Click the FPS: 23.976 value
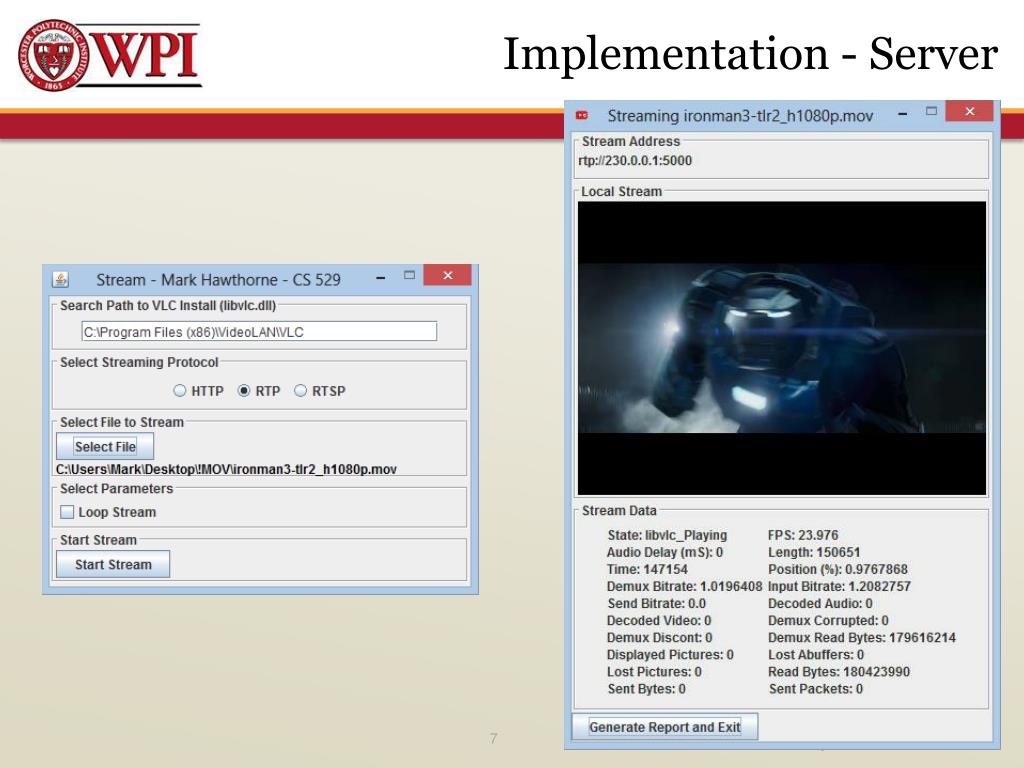The width and height of the screenshot is (1024, 768). [803, 535]
